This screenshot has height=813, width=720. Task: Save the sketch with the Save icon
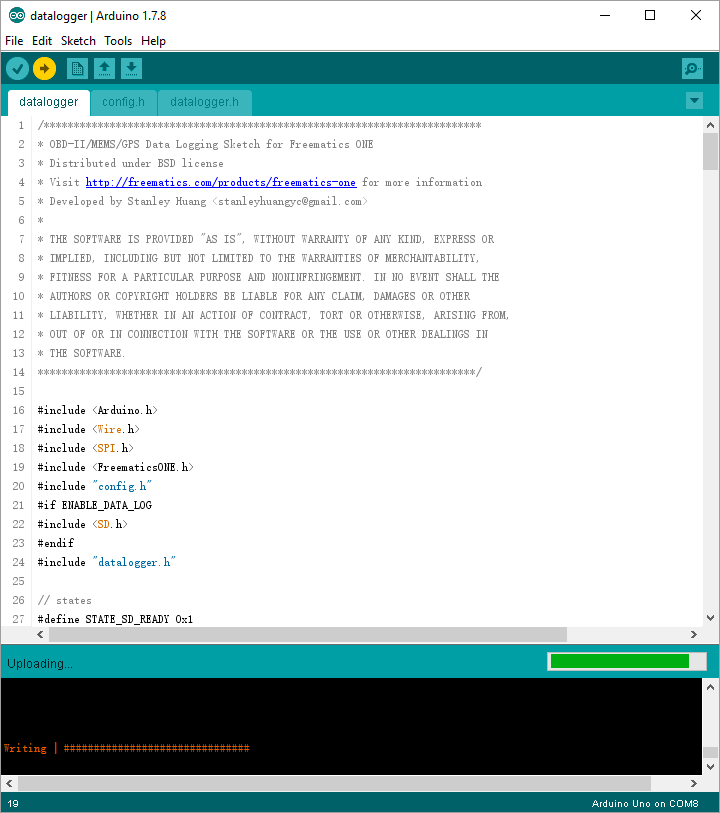pyautogui.click(x=131, y=68)
